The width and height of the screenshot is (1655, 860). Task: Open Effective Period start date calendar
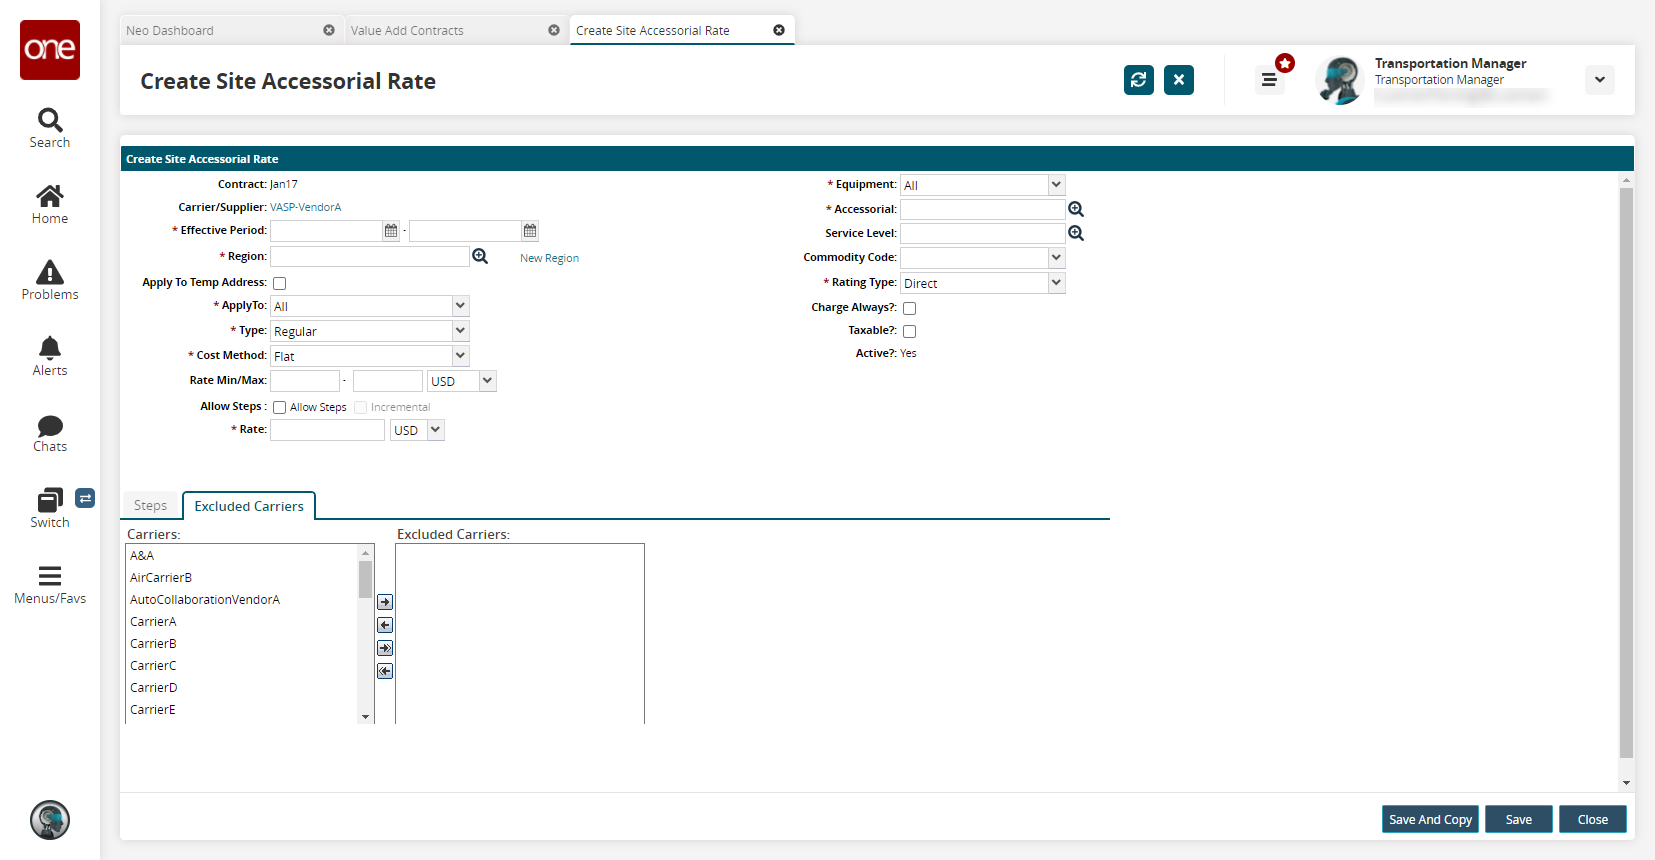(x=391, y=231)
